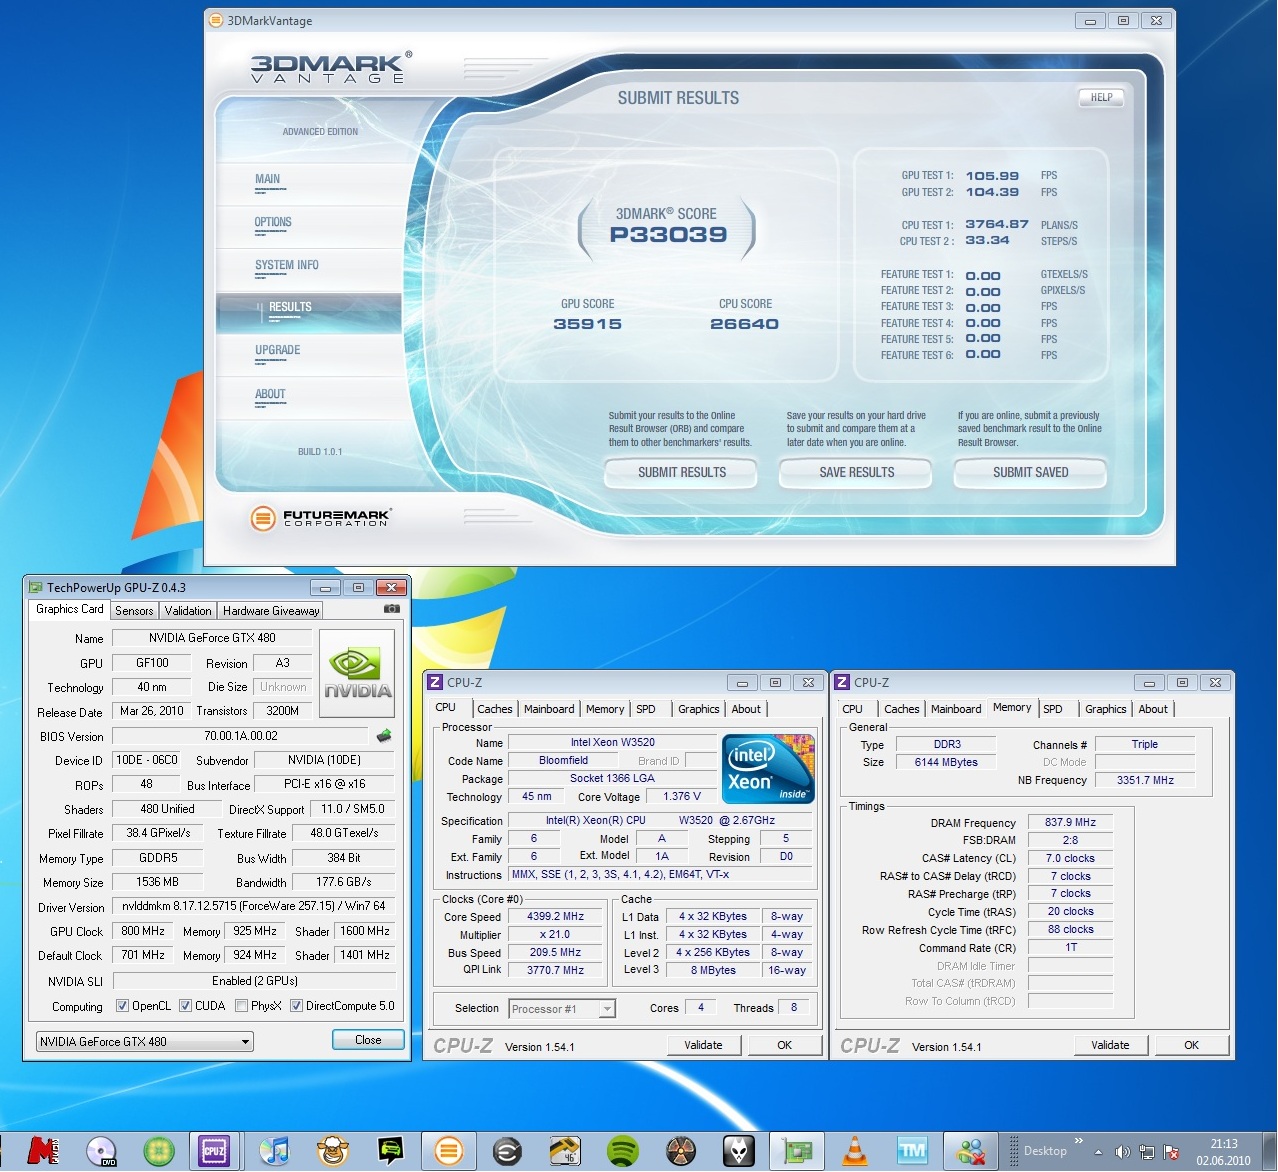This screenshot has width=1278, height=1172.
Task: Open Mainboard tab in left CPU-Z window
Action: [x=549, y=709]
